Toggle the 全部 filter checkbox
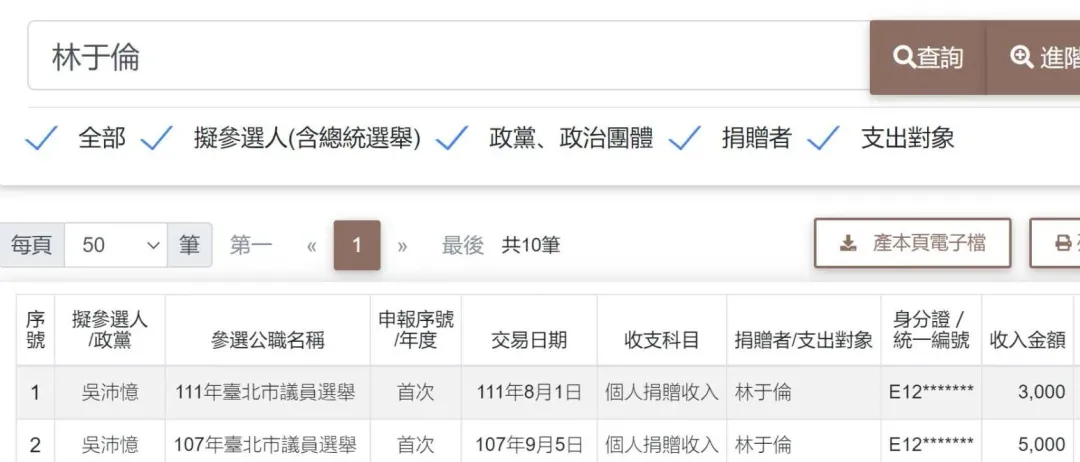This screenshot has height=462, width=1080. 41,138
